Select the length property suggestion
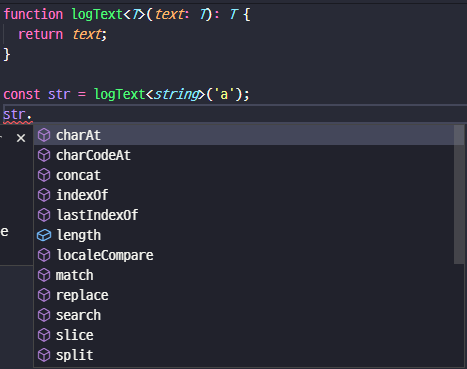 249,235
